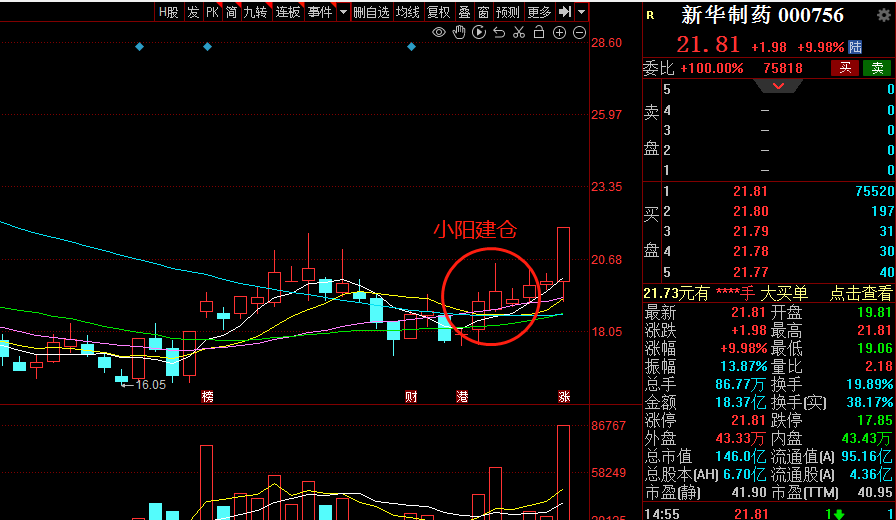
Task: Click the 叠 overlay button
Action: click(x=465, y=12)
